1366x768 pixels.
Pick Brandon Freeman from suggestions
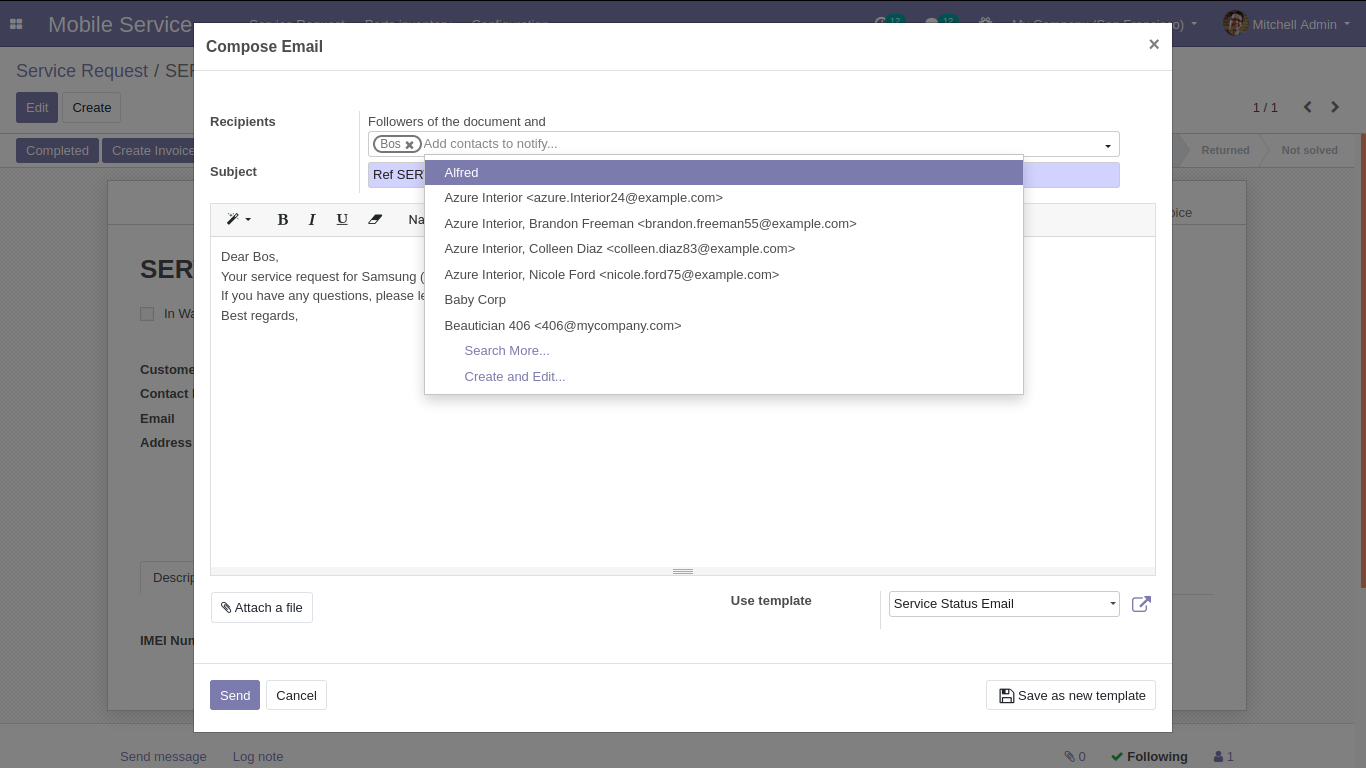click(x=724, y=224)
